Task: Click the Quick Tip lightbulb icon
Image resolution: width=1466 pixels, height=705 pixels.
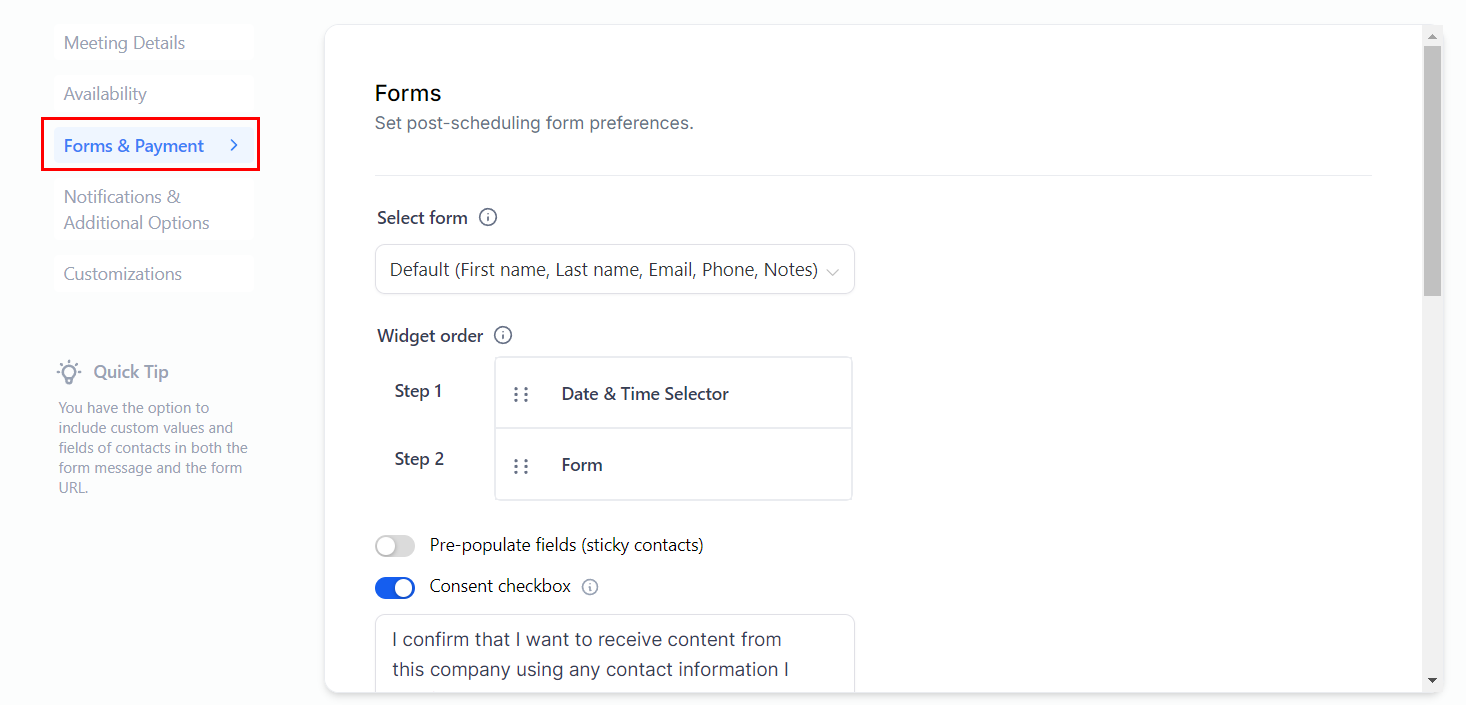Action: pyautogui.click(x=69, y=372)
